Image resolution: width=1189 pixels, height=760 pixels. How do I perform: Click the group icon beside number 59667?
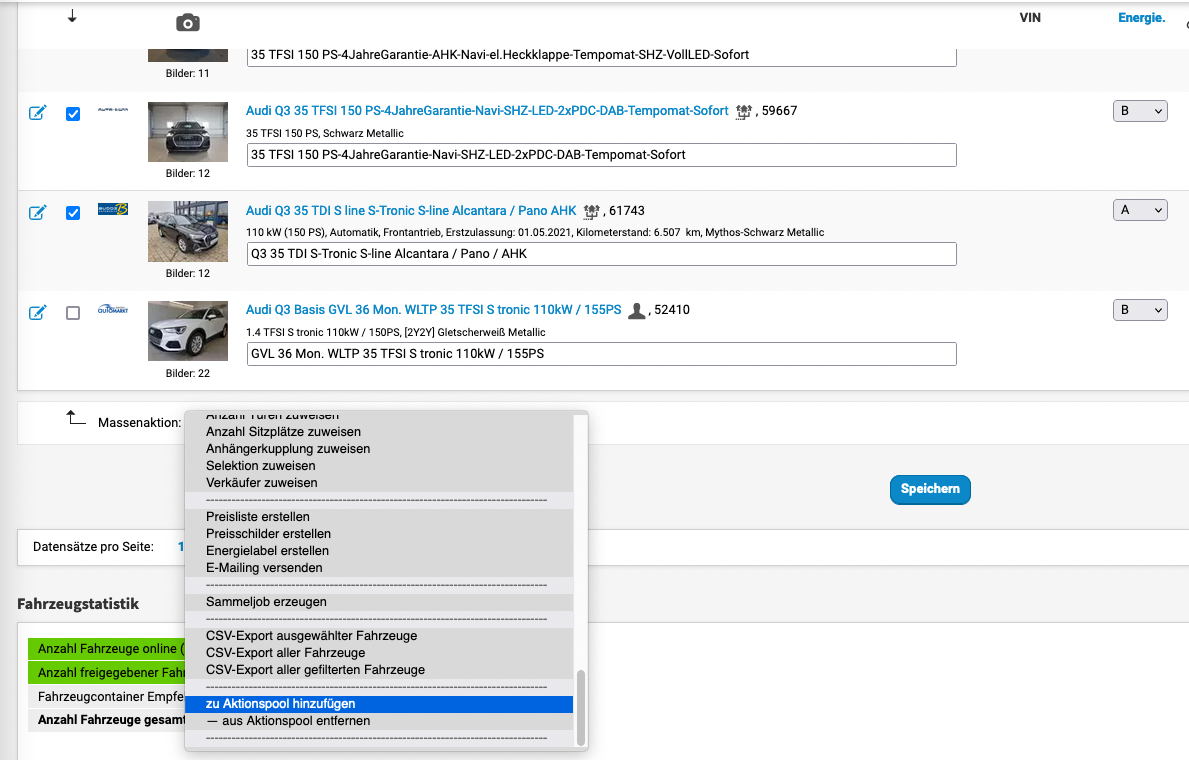(743, 112)
